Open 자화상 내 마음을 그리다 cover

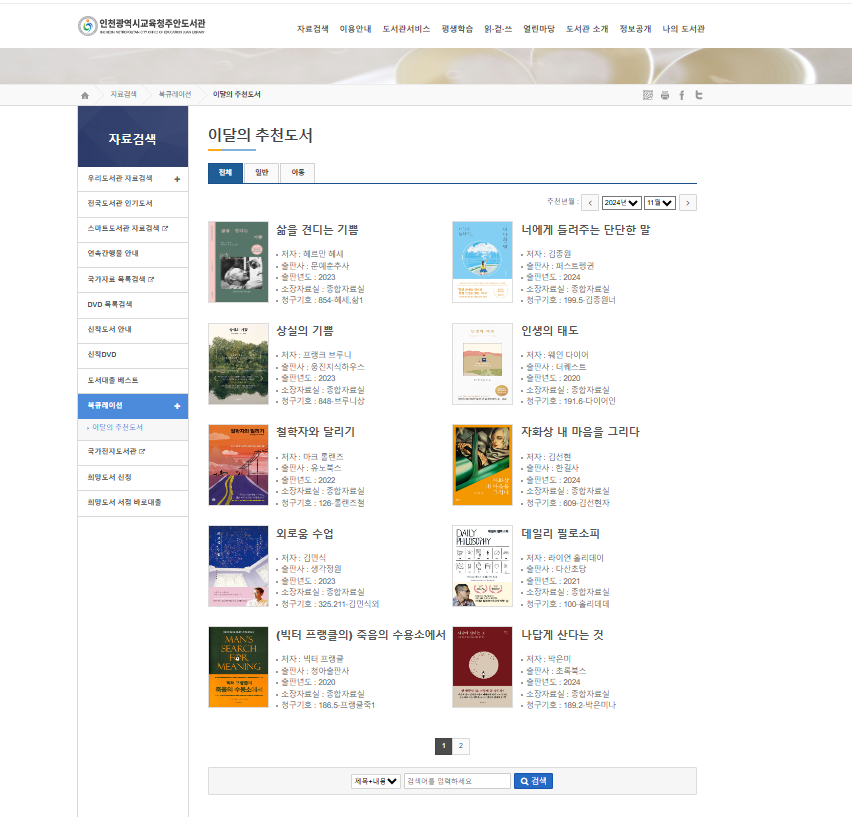483,465
